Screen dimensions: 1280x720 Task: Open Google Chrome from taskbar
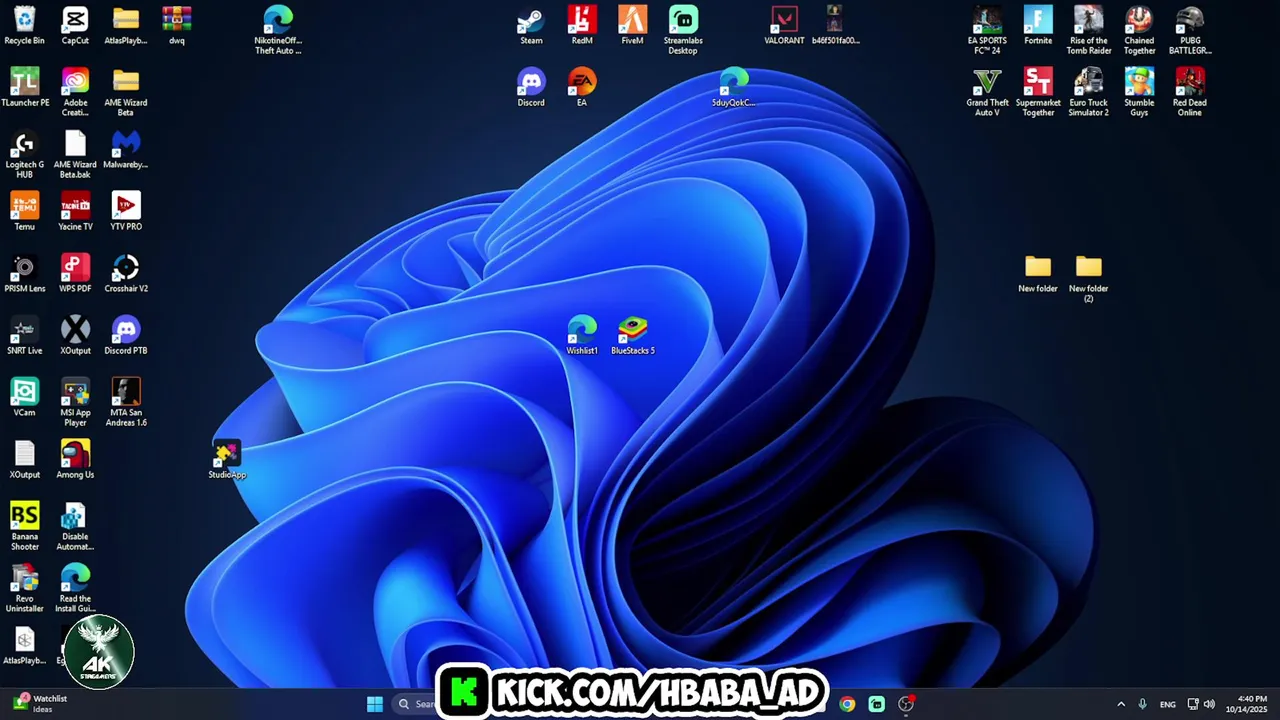pos(847,704)
